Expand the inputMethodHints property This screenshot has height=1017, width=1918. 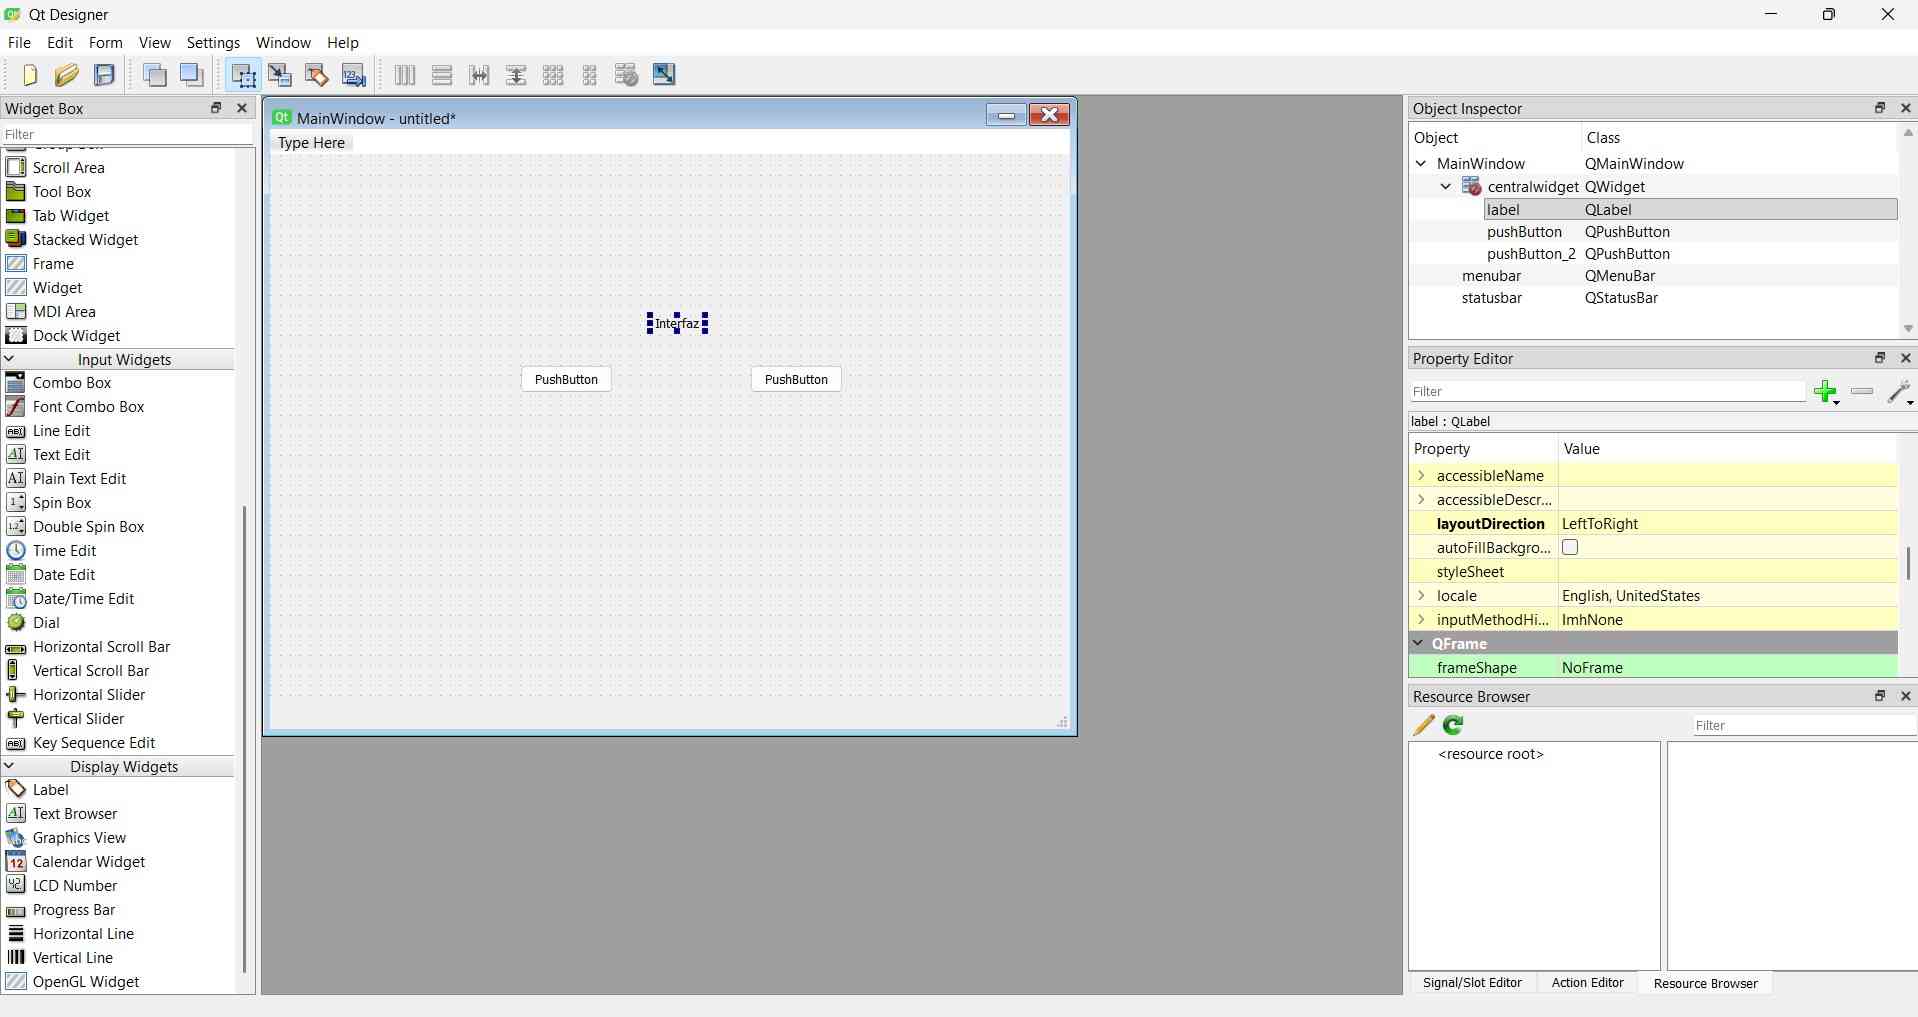(x=1421, y=619)
